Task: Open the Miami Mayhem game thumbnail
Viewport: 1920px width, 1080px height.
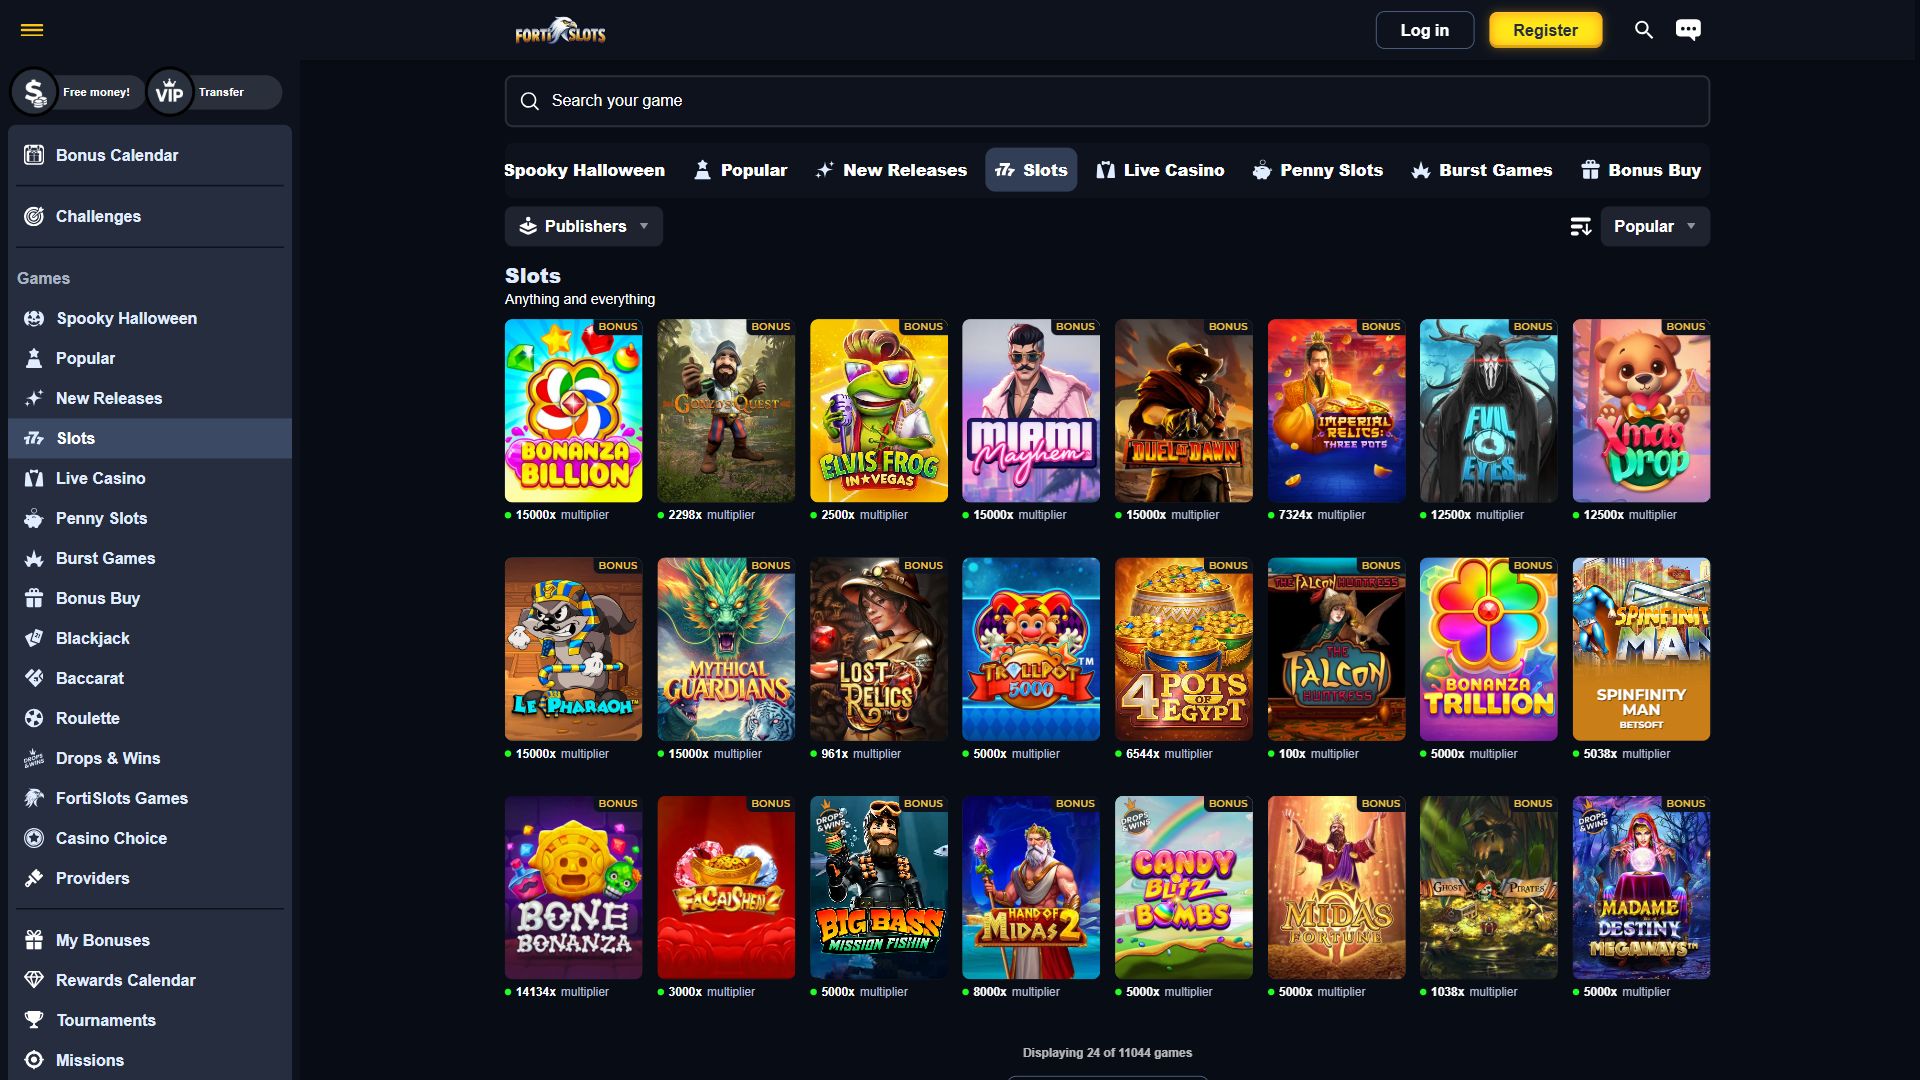Action: coord(1031,411)
